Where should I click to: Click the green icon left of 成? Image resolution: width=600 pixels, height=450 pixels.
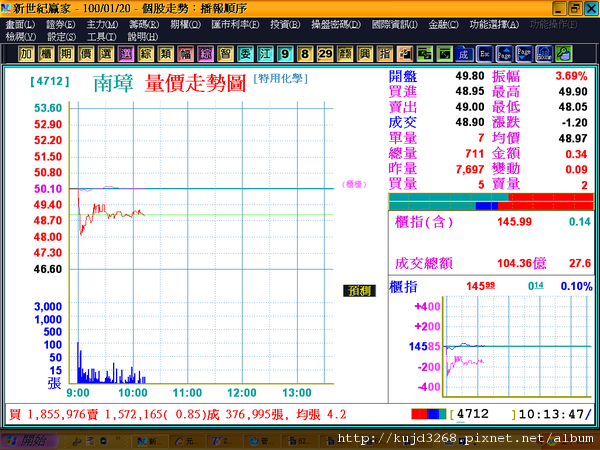[x=444, y=54]
